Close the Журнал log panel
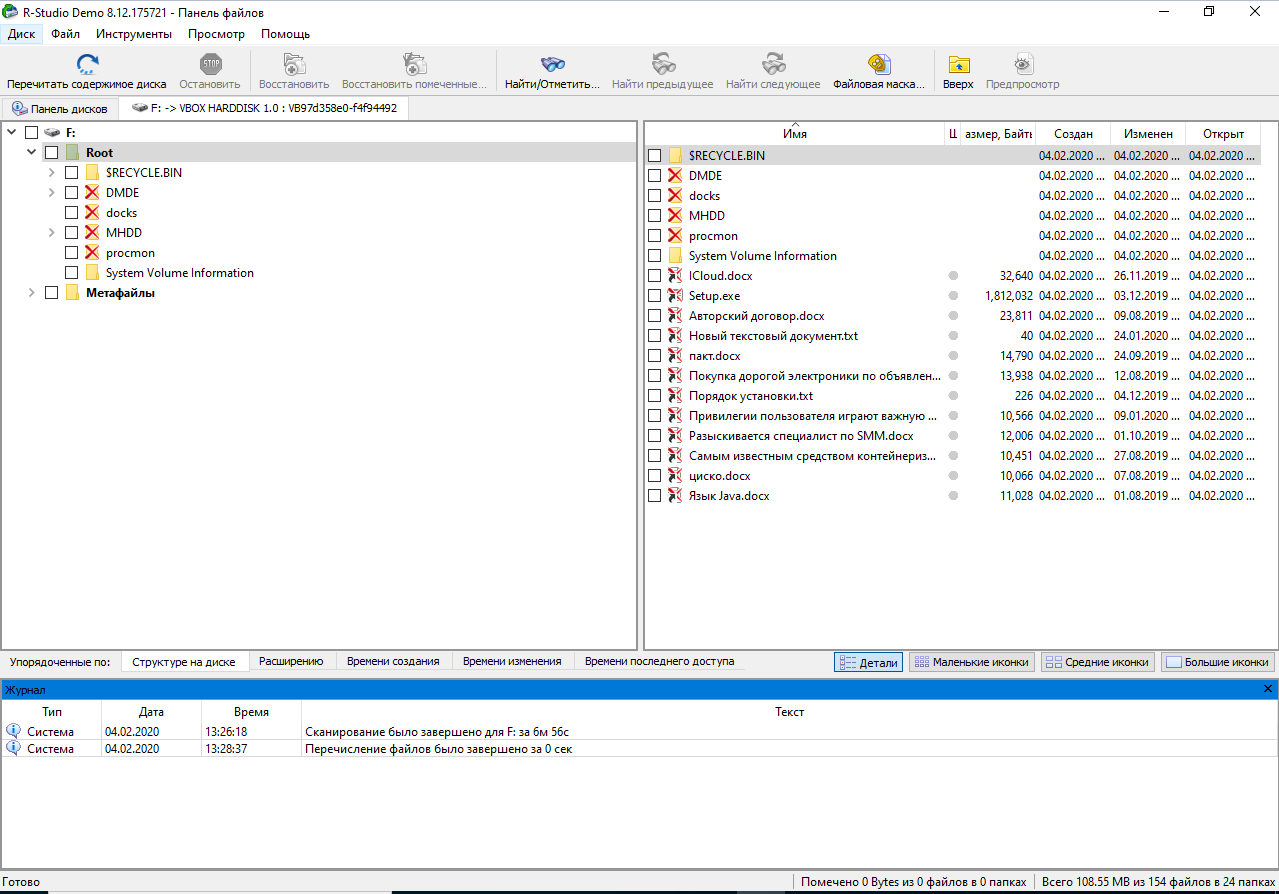1279x894 pixels. coord(1268,689)
